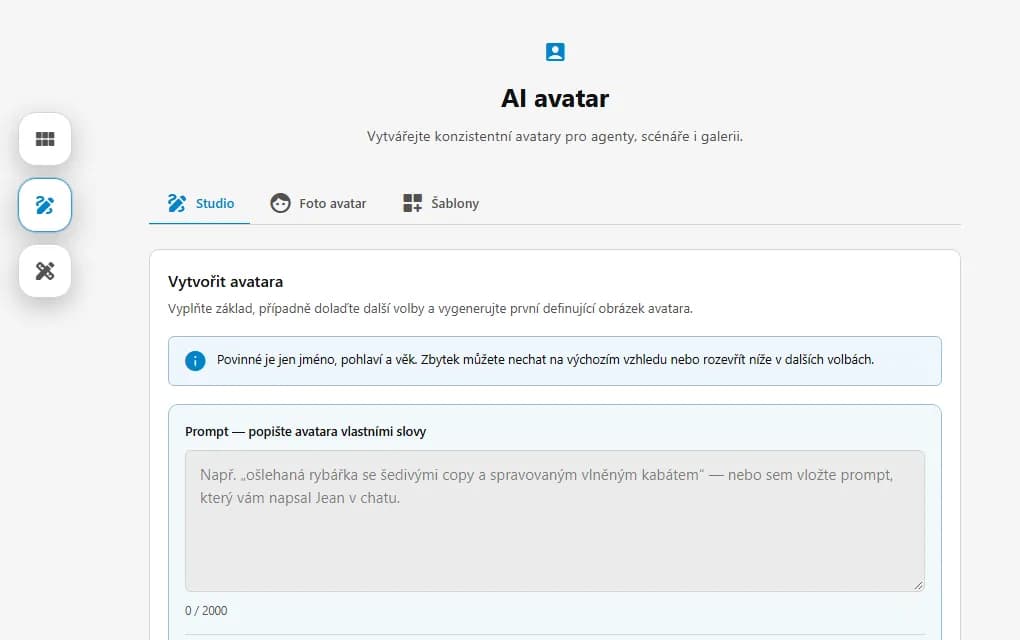Select the avatar studio pencil sidebar button
Screen dimensions: 1020x640
[45, 205]
